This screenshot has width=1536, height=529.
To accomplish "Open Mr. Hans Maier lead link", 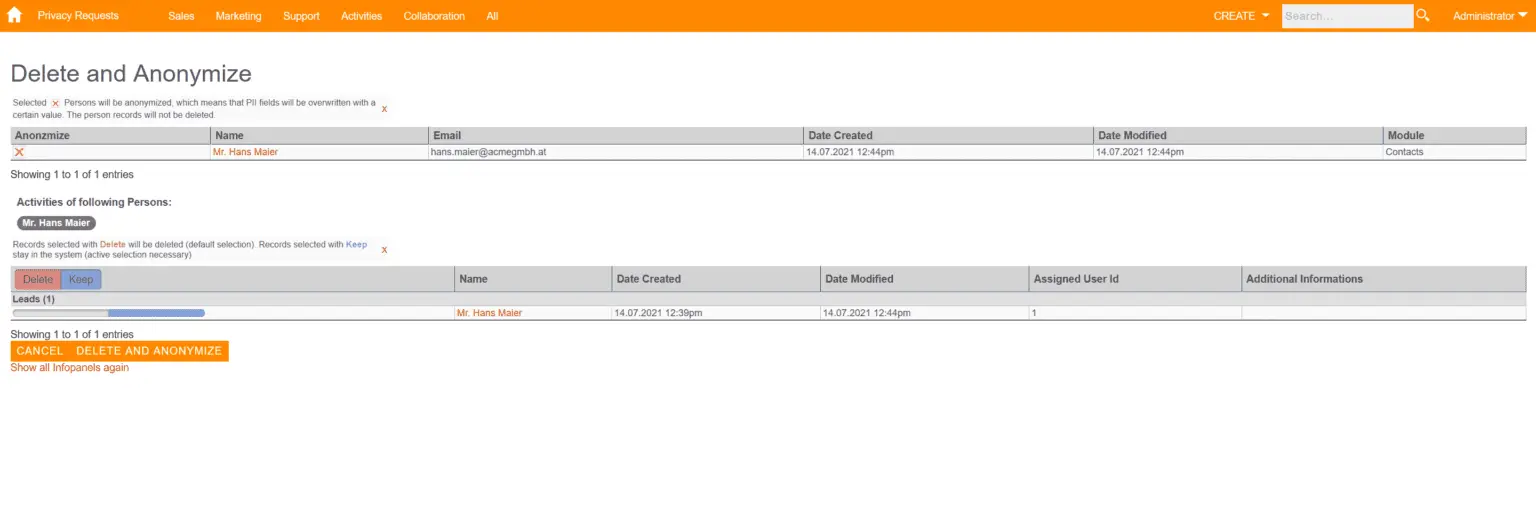I will click(489, 313).
